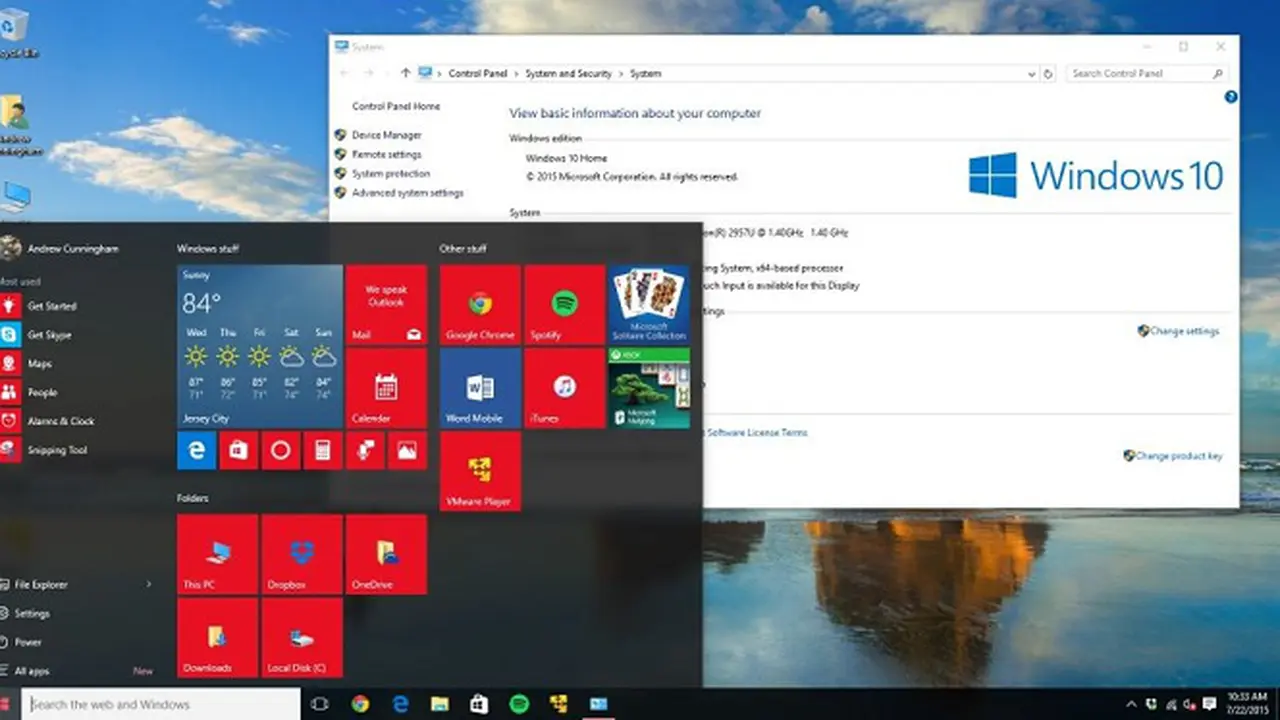The width and height of the screenshot is (1280, 720).
Task: Click the Task View taskbar button
Action: [x=320, y=704]
